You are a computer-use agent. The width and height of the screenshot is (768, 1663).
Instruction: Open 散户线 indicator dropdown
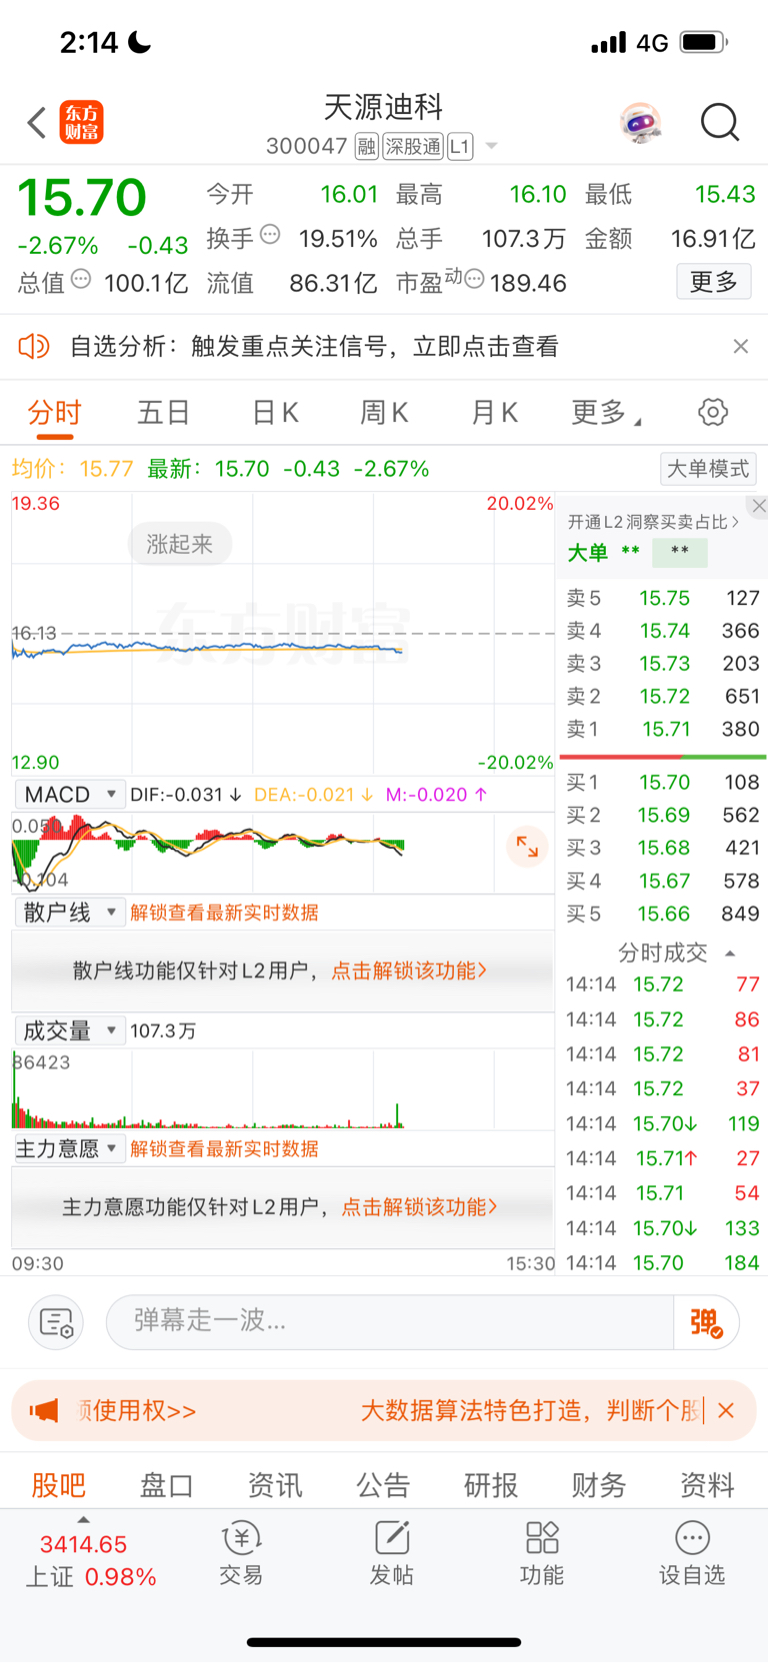coord(69,912)
